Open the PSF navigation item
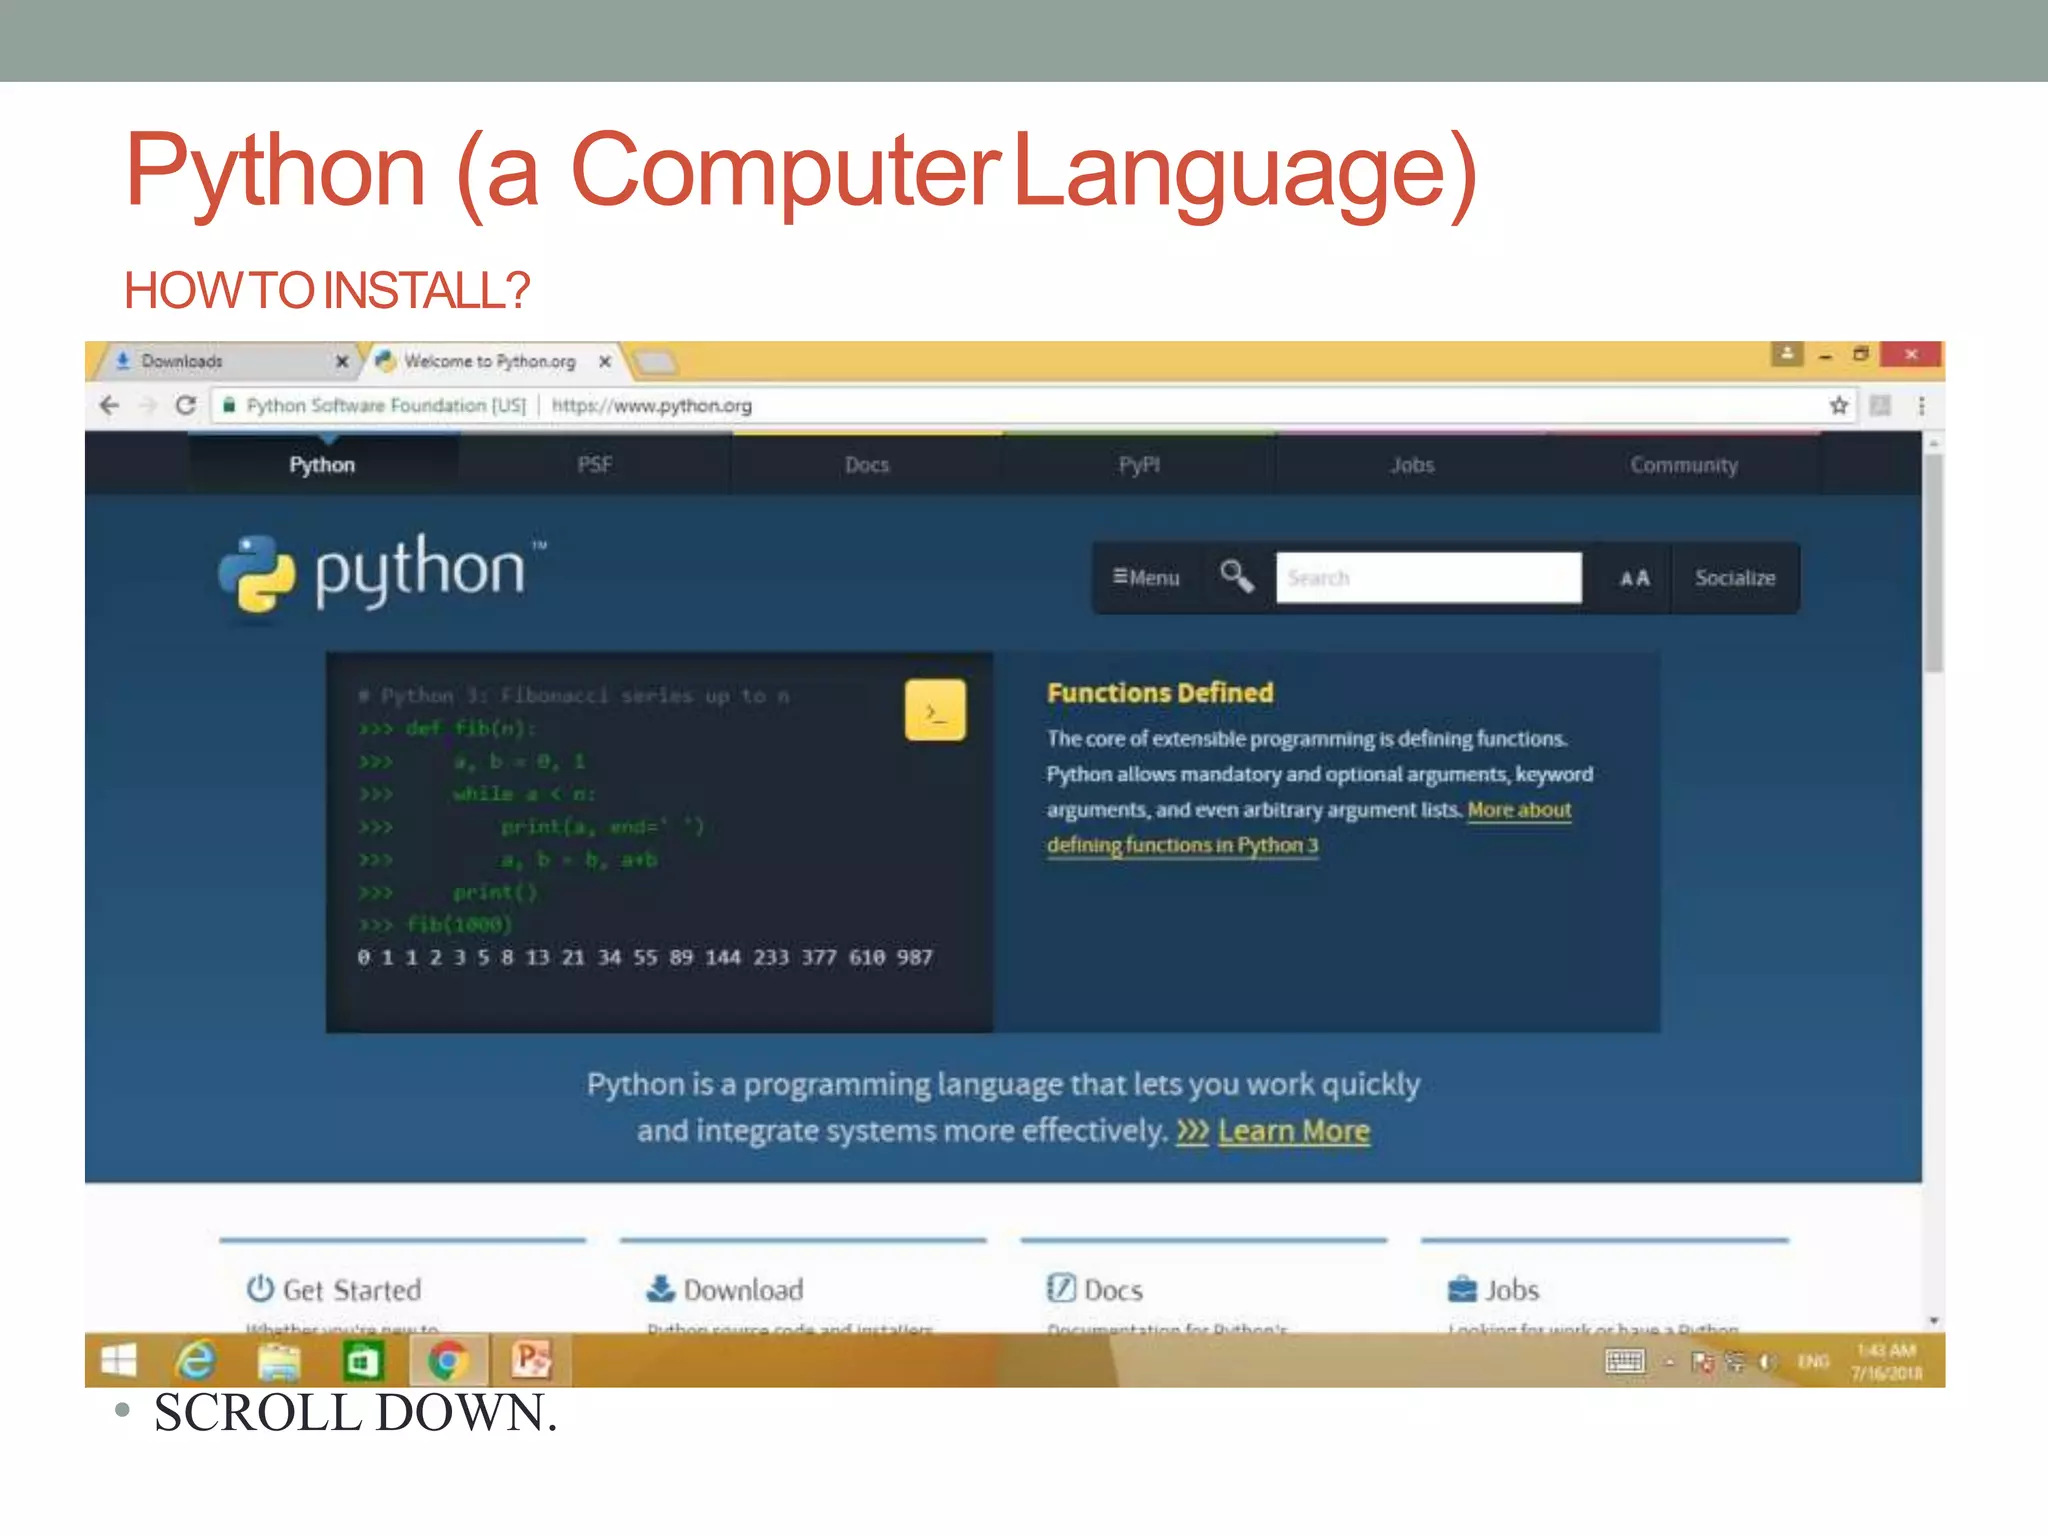Image resolution: width=2048 pixels, height=1536 pixels. pyautogui.click(x=595, y=465)
